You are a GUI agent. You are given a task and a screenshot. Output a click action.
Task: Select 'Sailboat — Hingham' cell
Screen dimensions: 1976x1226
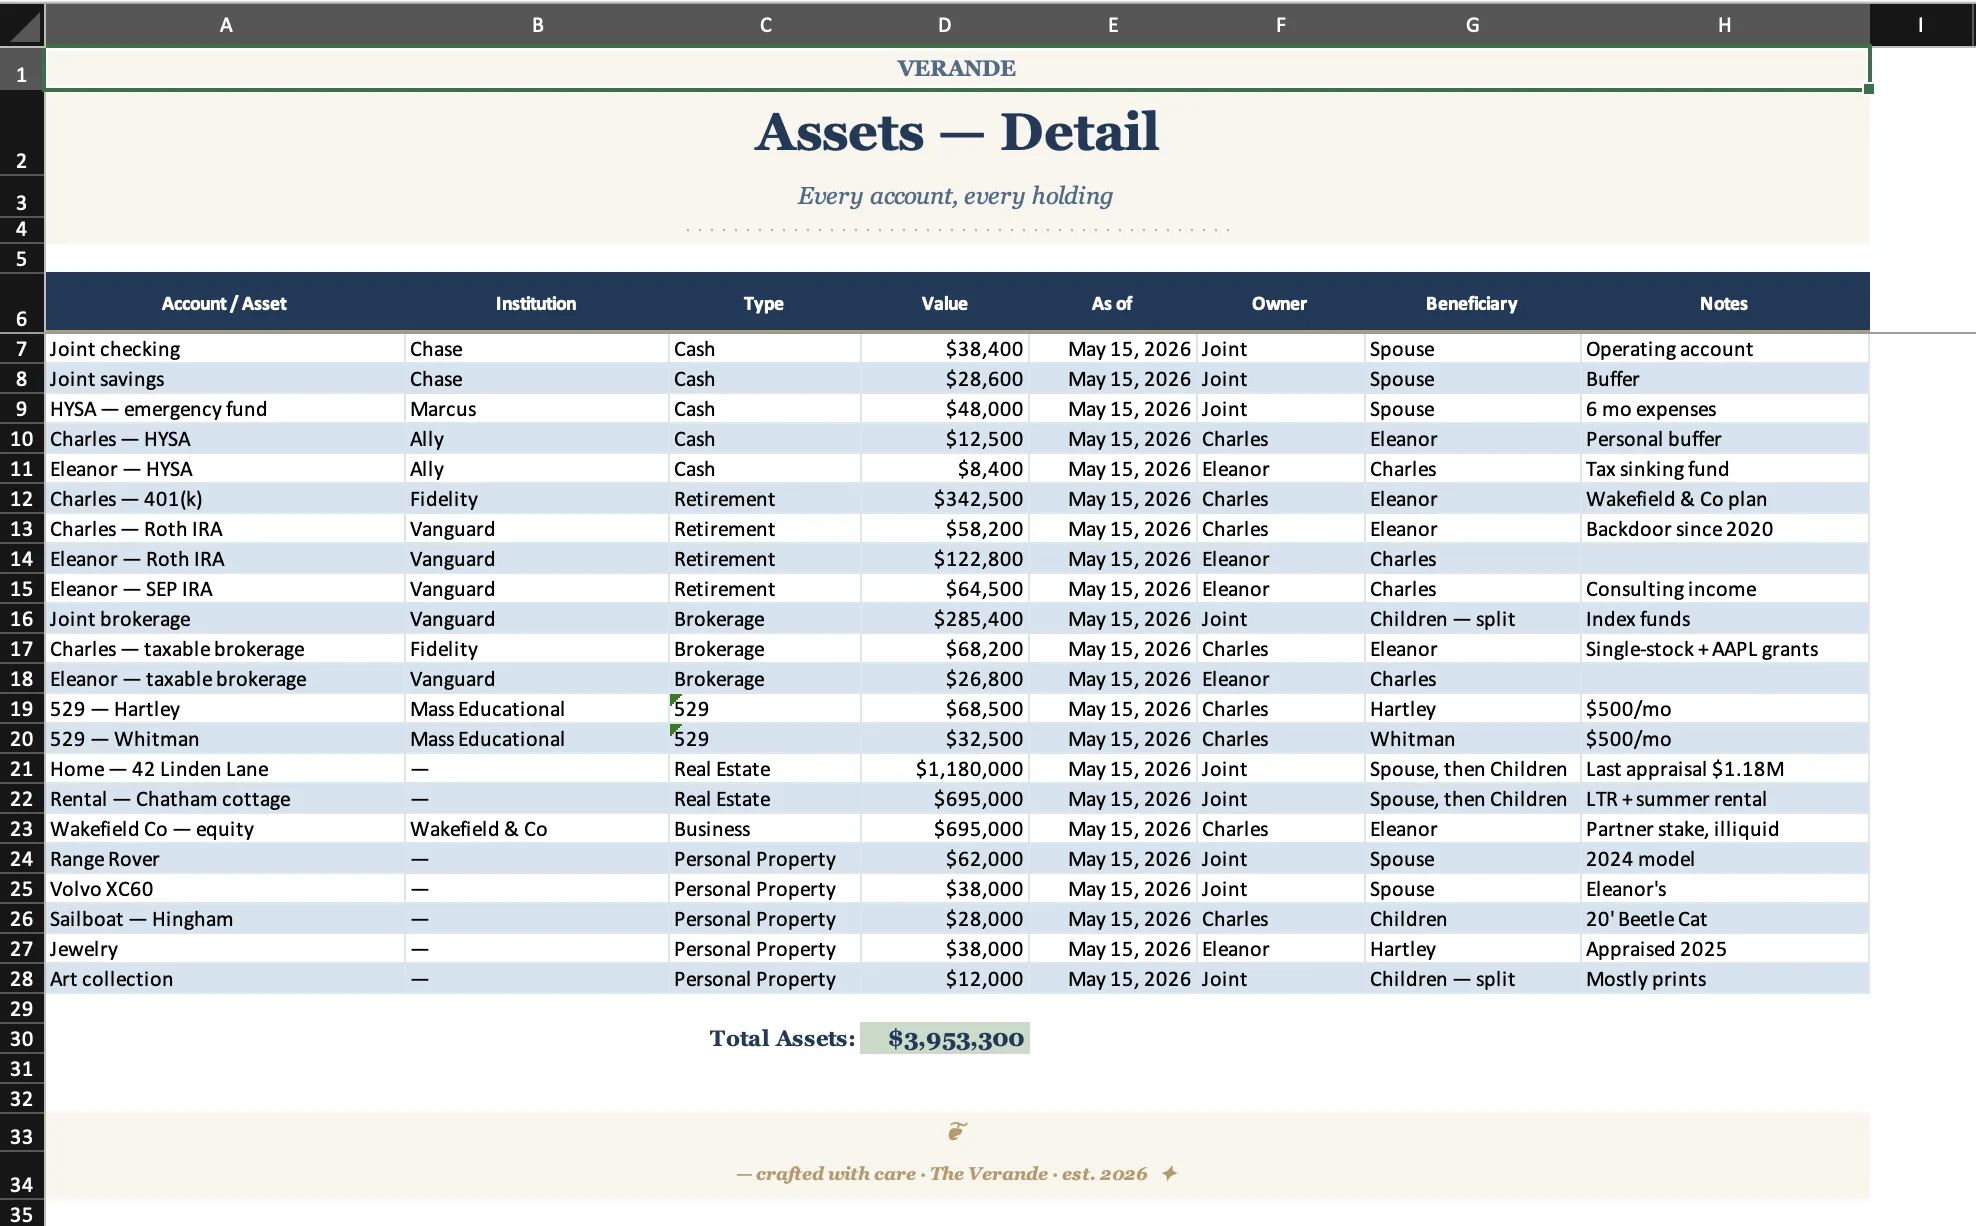click(225, 919)
